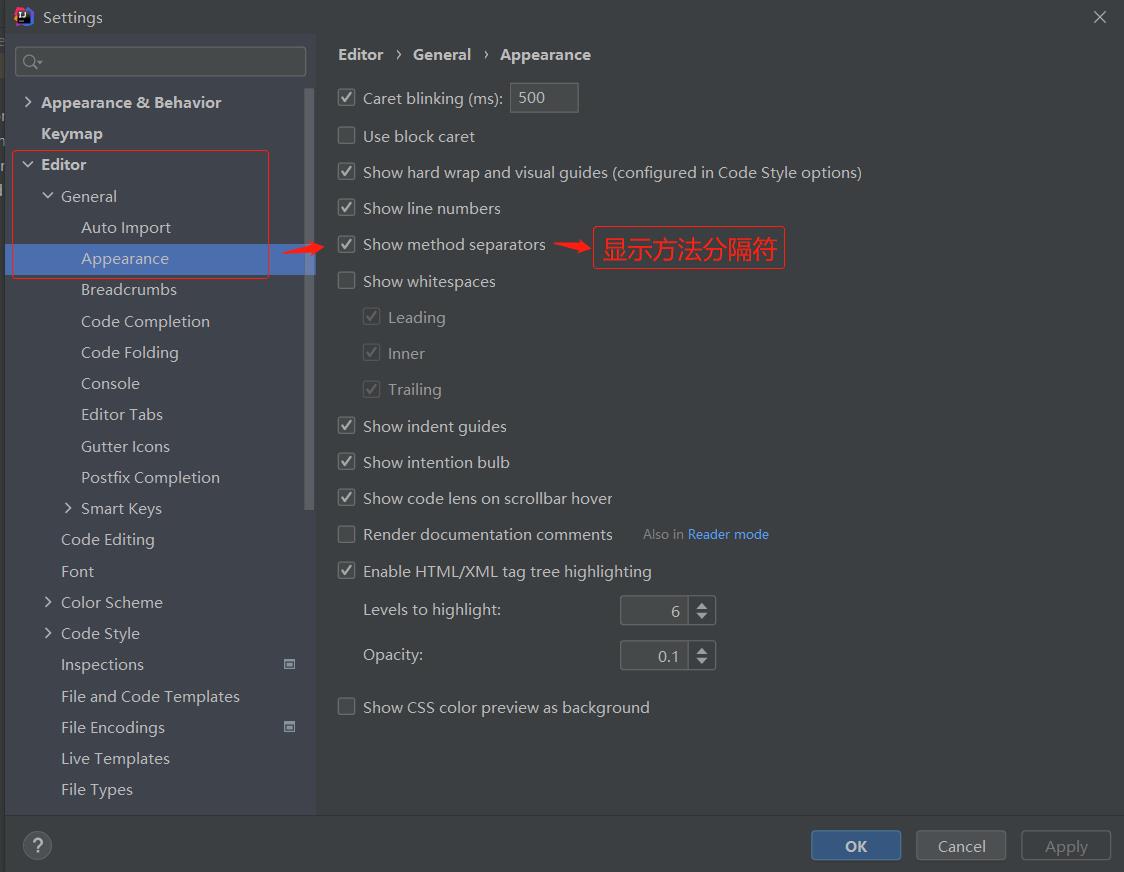
Task: Select Breadcrumbs settings page
Action: (129, 290)
